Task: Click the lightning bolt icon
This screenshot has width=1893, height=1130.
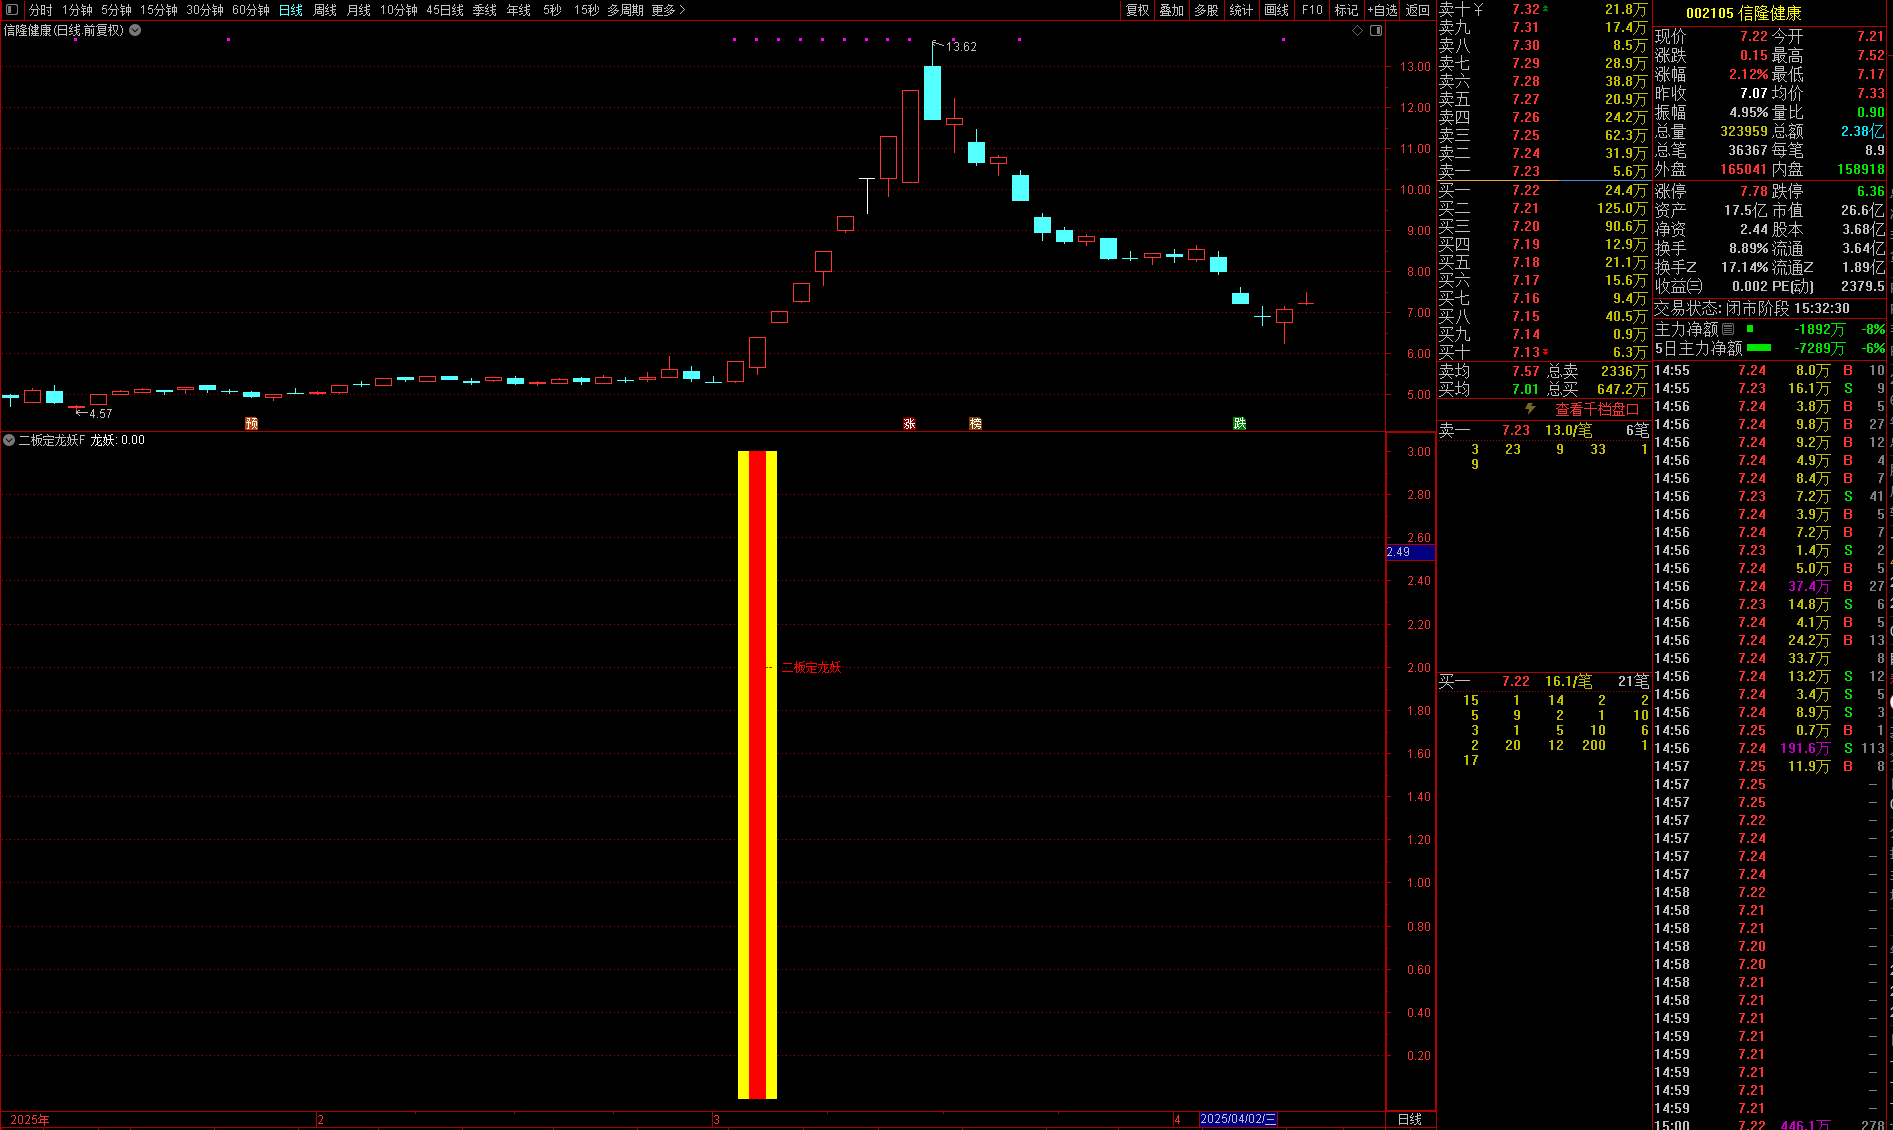Action: [1529, 409]
